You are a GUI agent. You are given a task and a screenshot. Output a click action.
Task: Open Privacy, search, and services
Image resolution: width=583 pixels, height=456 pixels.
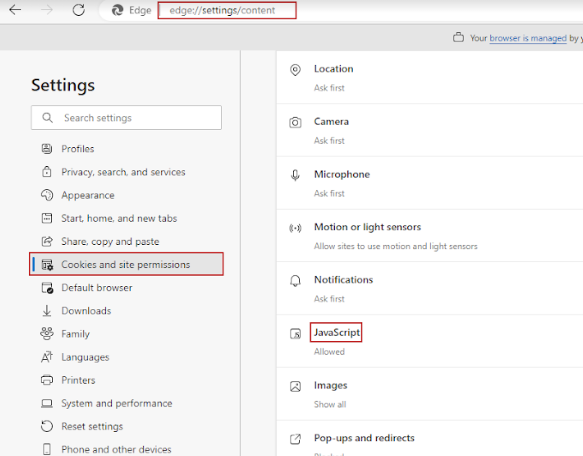123,172
